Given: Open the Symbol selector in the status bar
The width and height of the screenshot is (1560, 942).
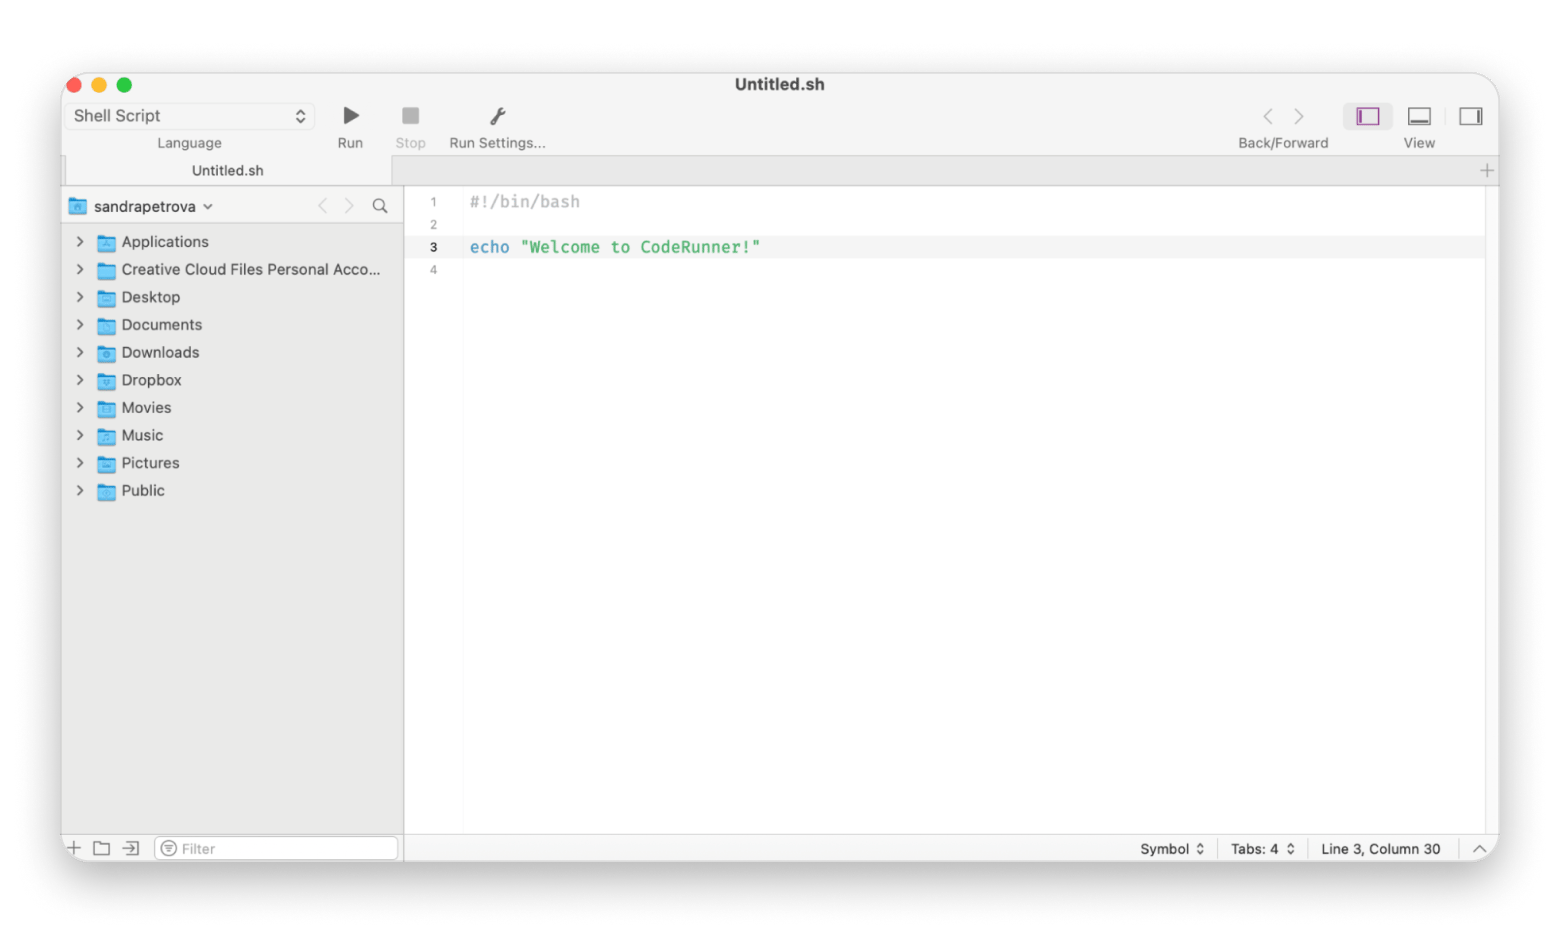Looking at the screenshot, I should coord(1171,848).
